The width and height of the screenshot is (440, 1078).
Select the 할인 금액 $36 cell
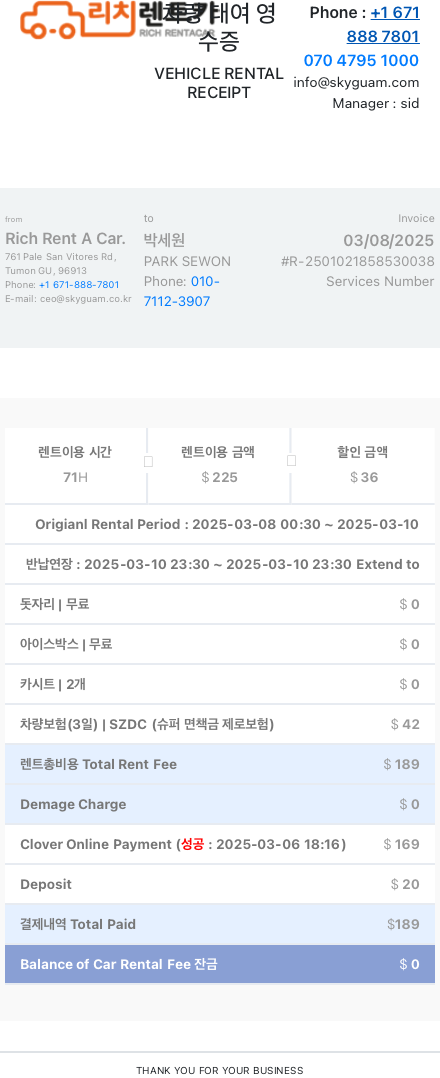click(x=363, y=465)
